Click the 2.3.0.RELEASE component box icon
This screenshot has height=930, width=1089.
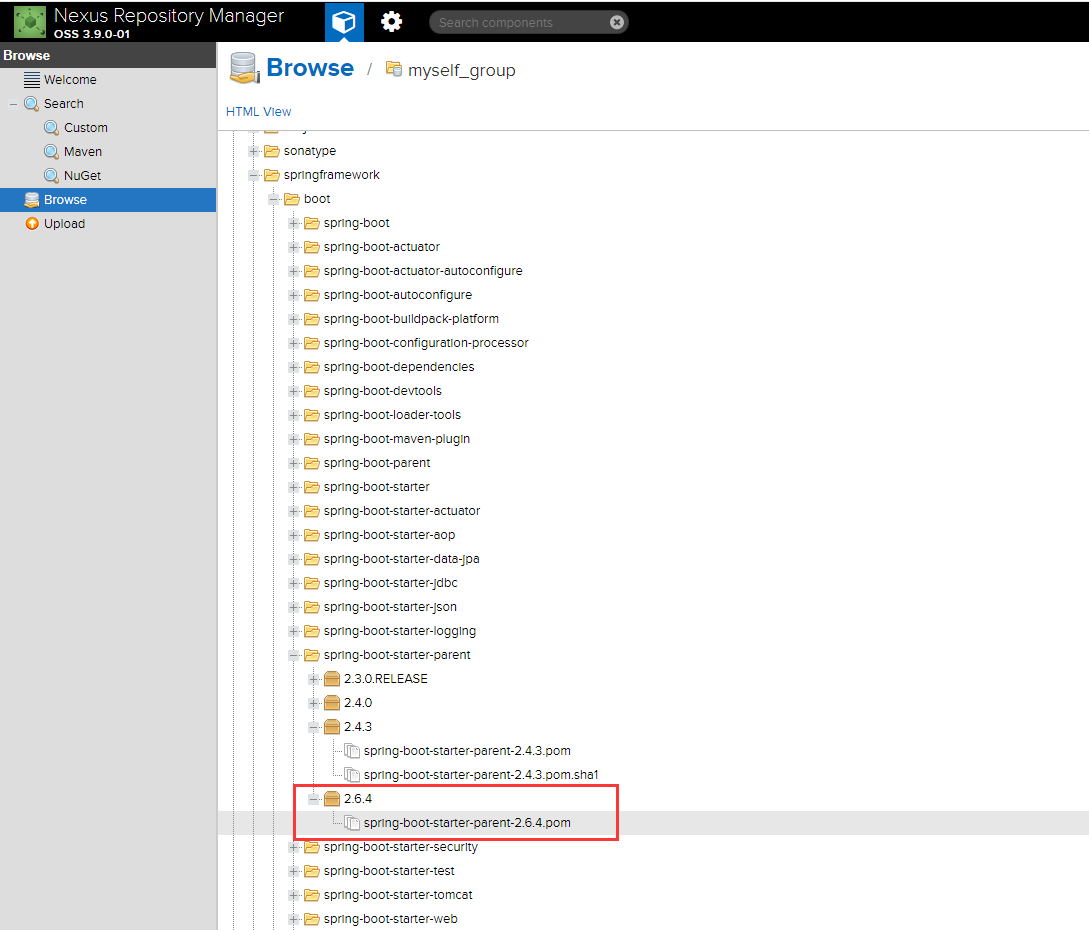(332, 679)
